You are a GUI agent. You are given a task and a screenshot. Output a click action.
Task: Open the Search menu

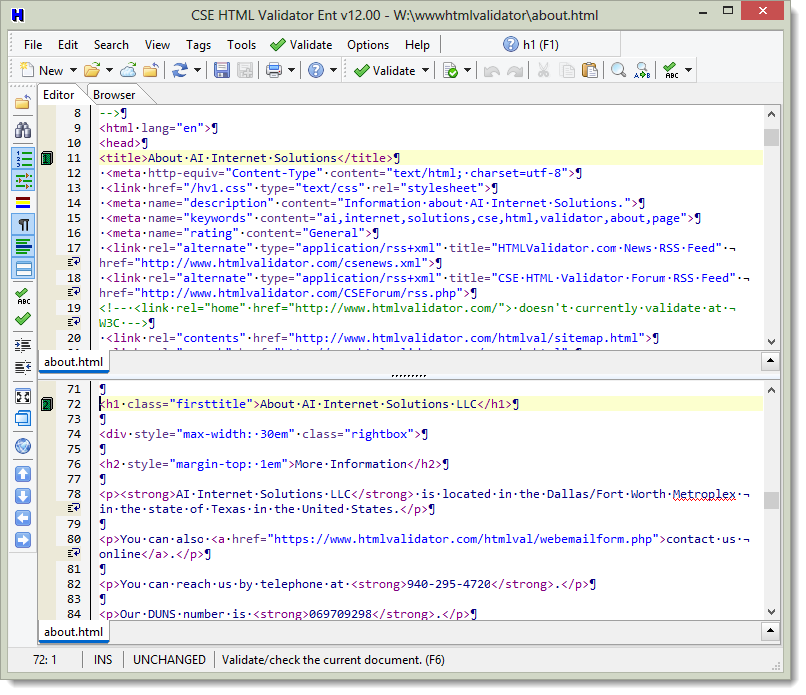[x=111, y=45]
